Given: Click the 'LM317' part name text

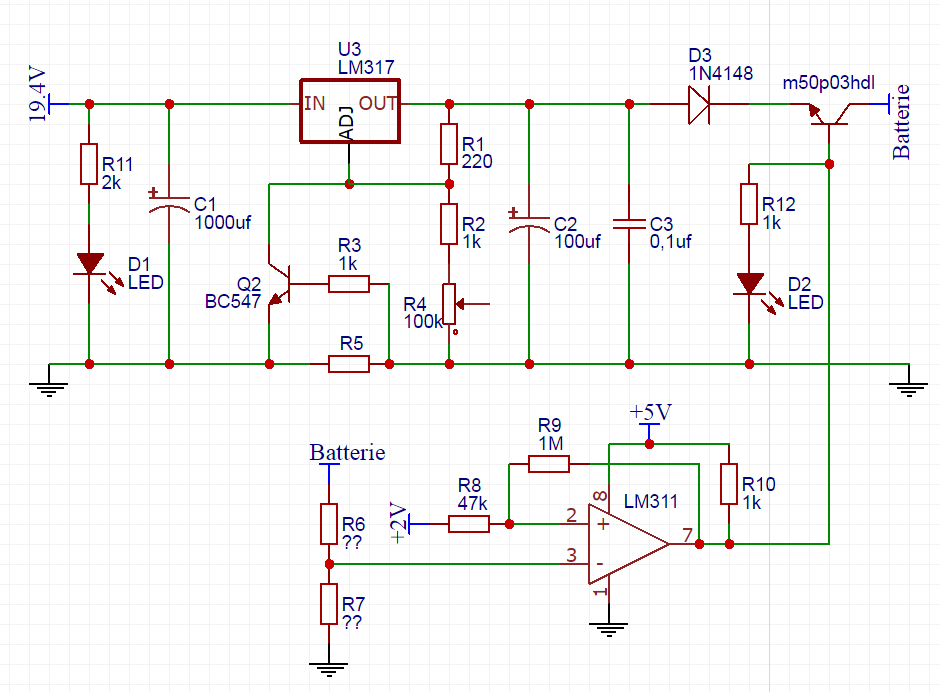Looking at the screenshot, I should [x=366, y=67].
